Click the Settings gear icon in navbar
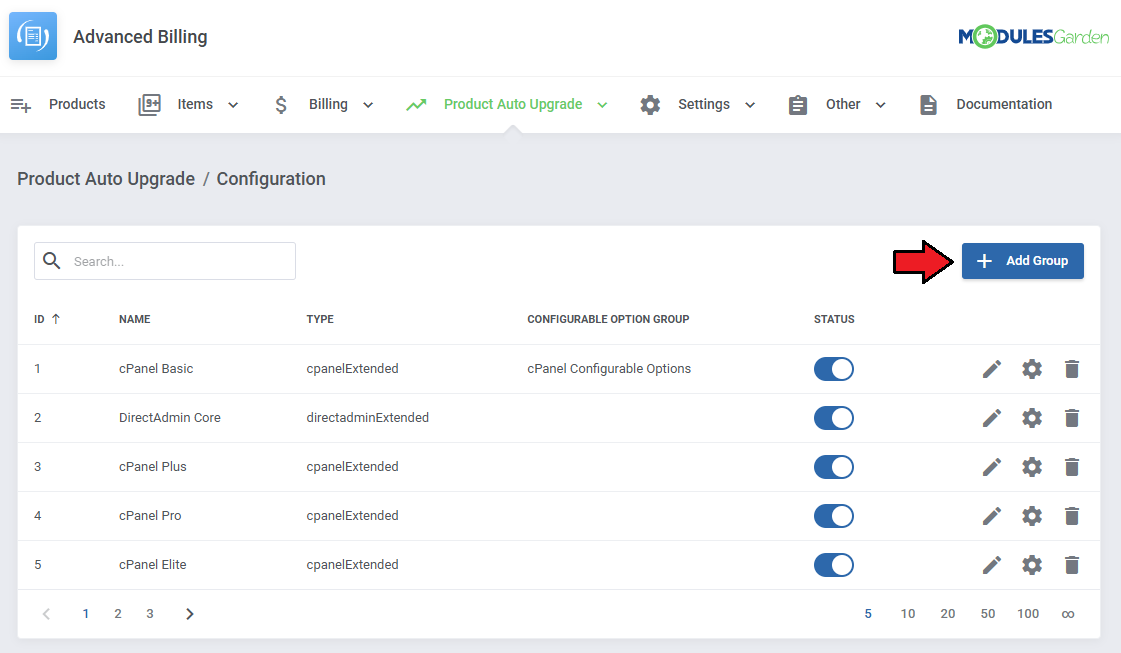The height and width of the screenshot is (653, 1121). click(650, 105)
